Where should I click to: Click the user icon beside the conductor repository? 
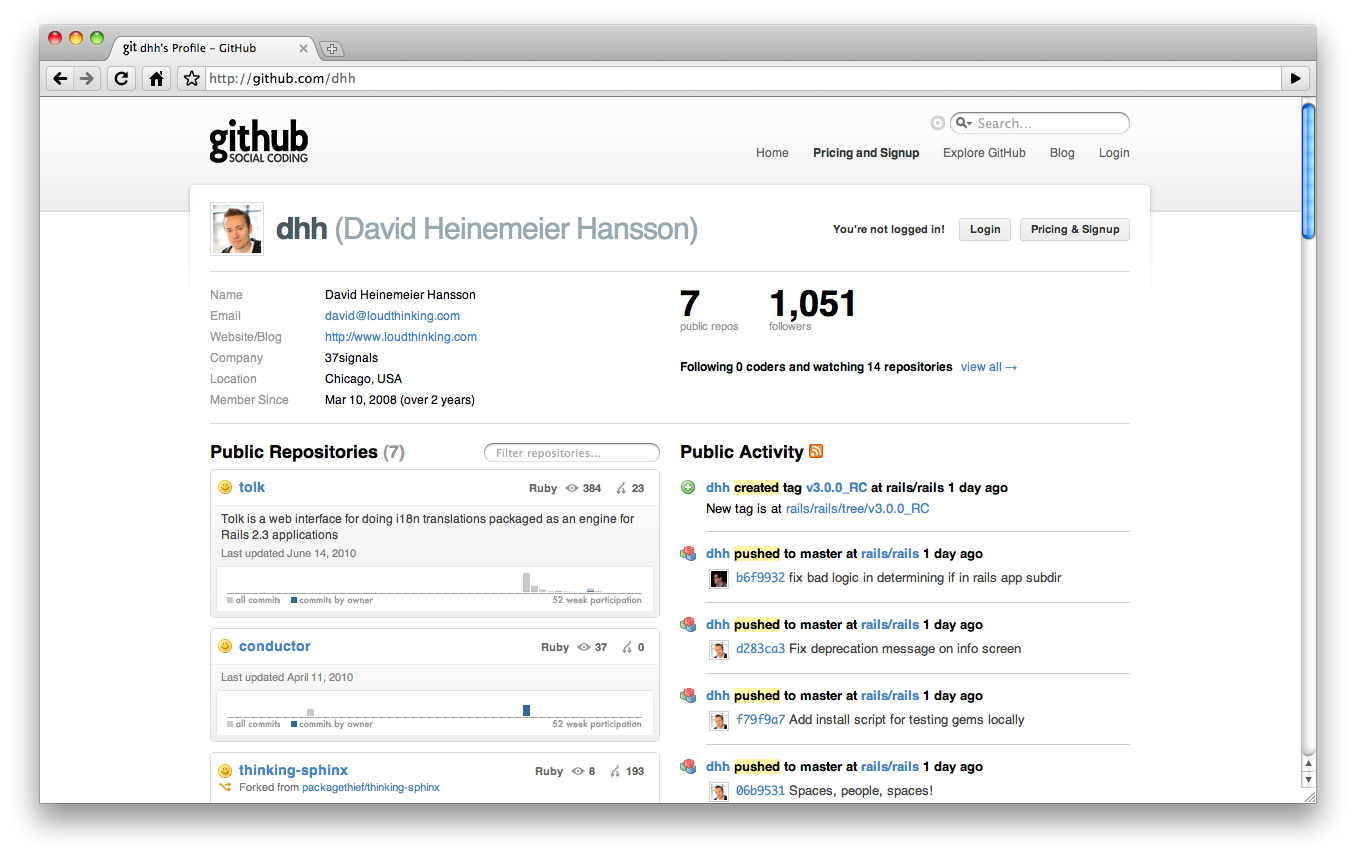[x=225, y=646]
